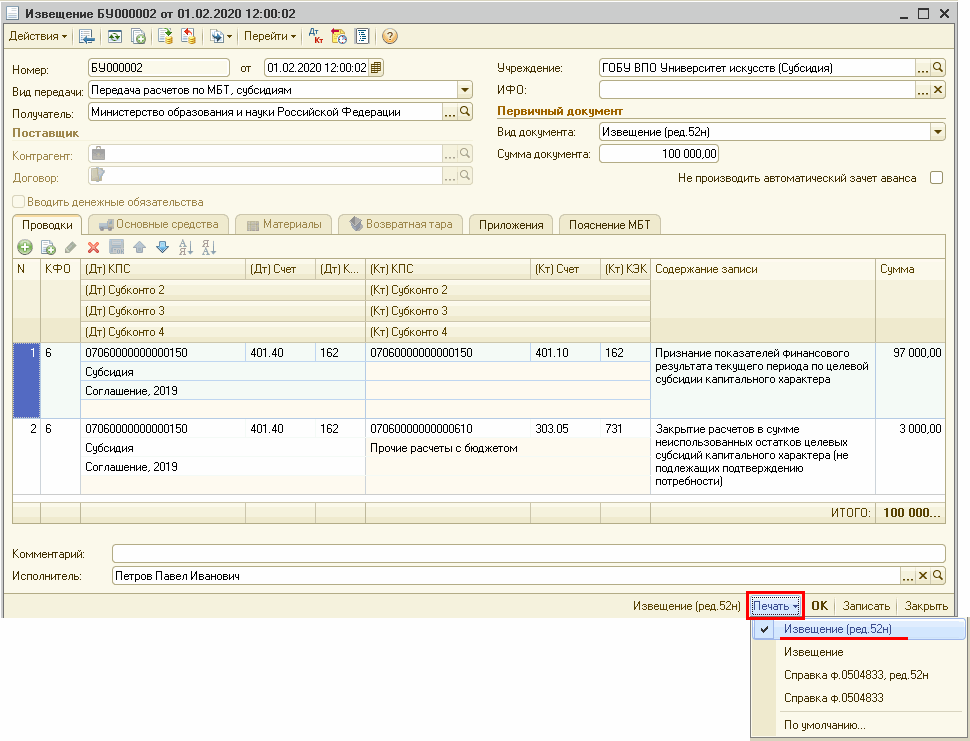The height and width of the screenshot is (741, 970).
Task: Enable 'Не производить автоматический зачет аванса' checkbox
Action: tap(936, 178)
